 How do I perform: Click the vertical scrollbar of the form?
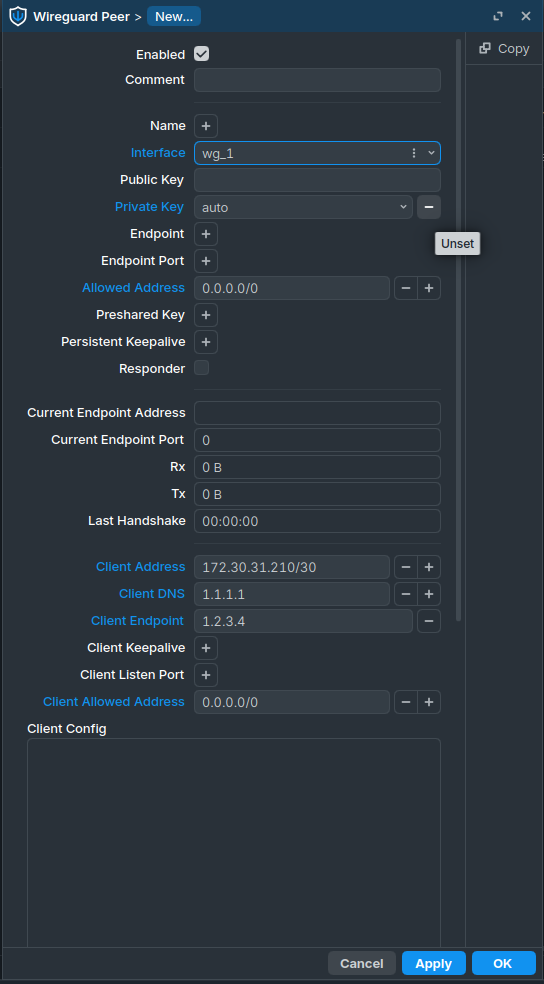click(459, 329)
